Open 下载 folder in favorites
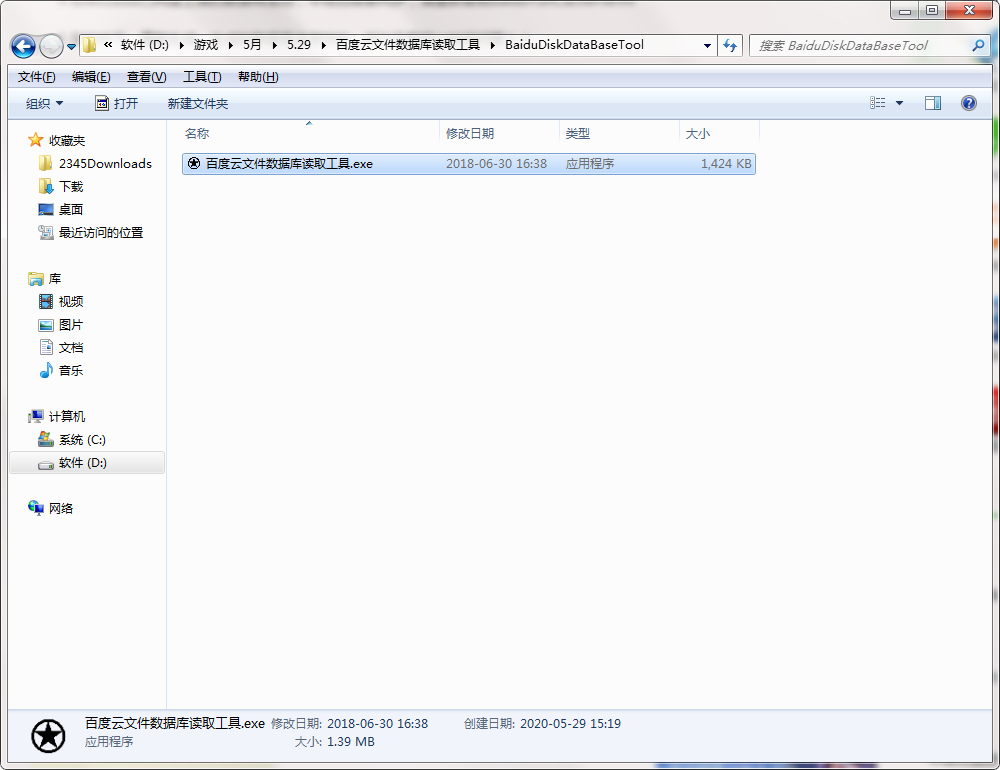This screenshot has width=1000, height=770. click(x=71, y=186)
